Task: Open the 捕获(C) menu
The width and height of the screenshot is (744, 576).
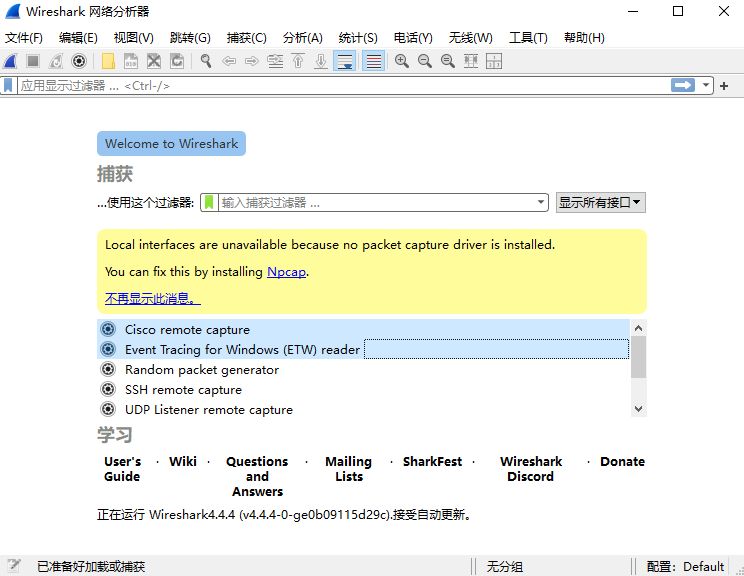Action: (x=247, y=37)
